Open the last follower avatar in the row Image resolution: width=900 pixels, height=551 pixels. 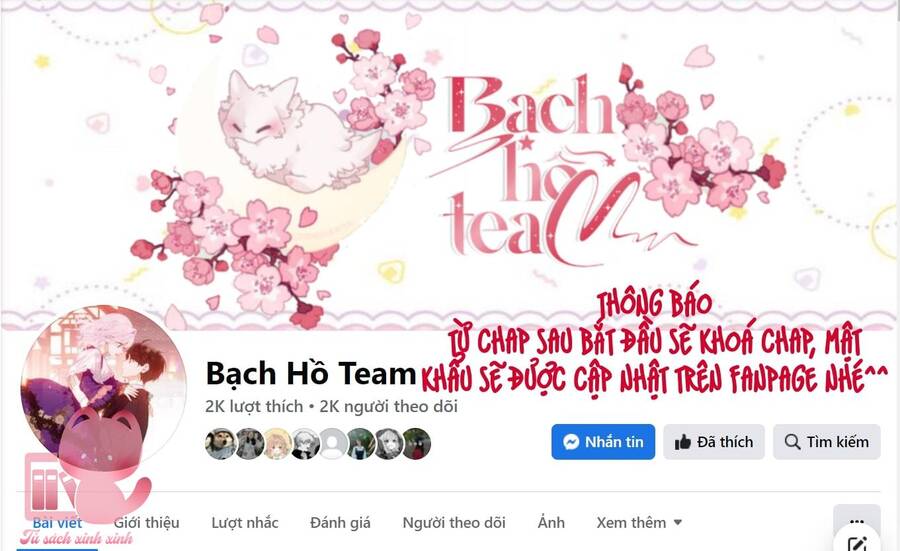coord(417,444)
